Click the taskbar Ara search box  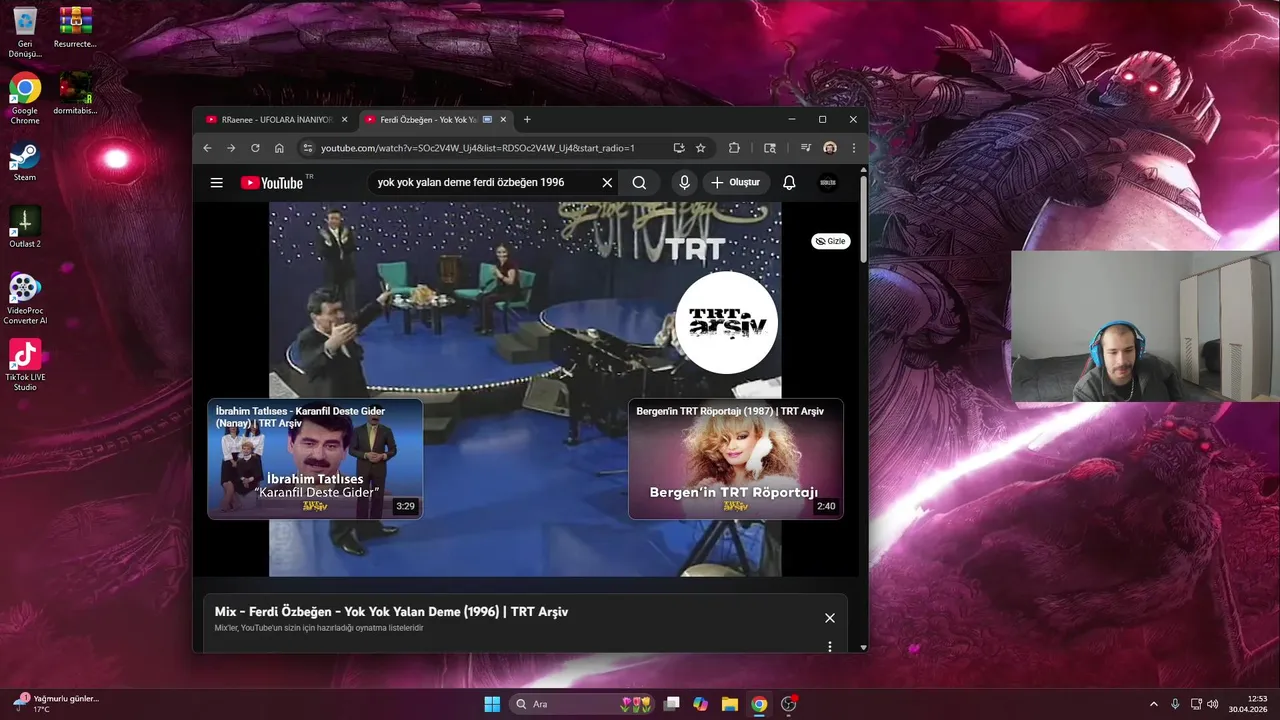(581, 704)
